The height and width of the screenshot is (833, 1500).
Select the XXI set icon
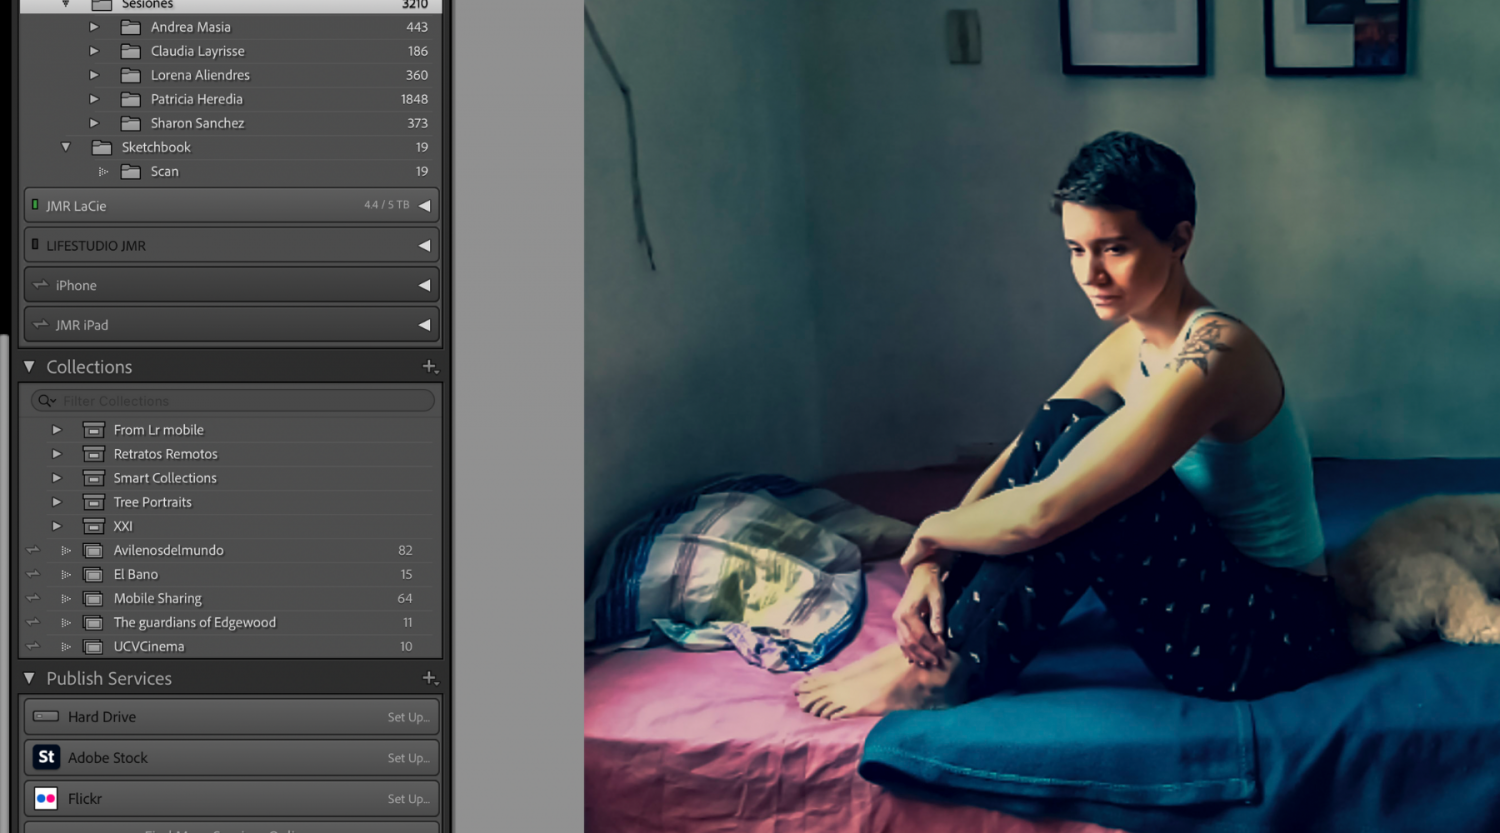94,526
